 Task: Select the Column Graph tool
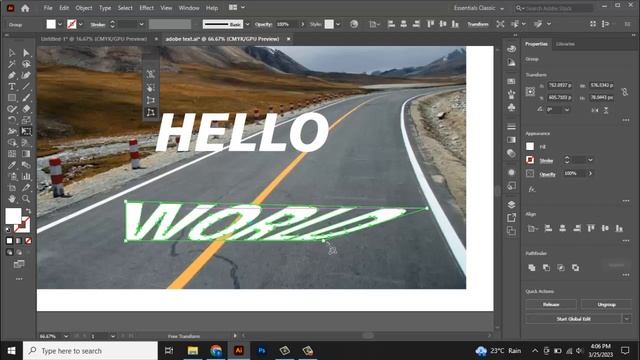[x=26, y=176]
